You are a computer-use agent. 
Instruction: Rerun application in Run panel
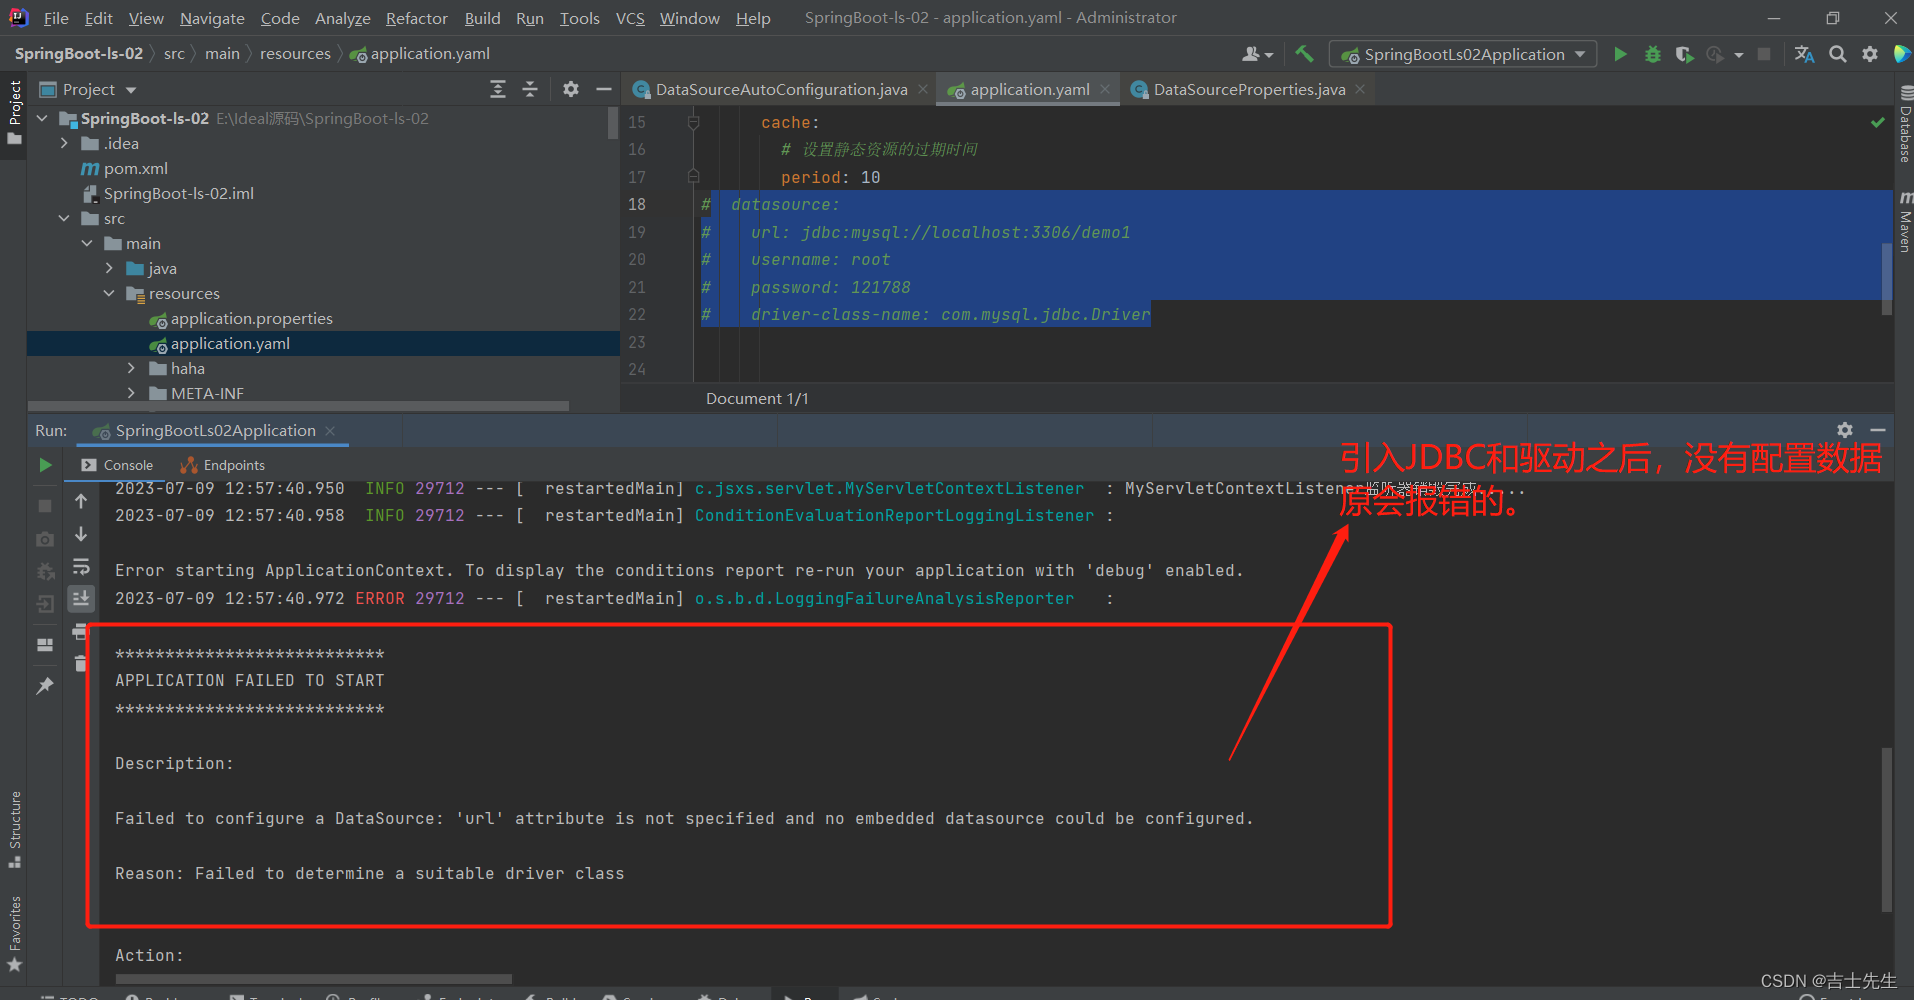click(x=45, y=465)
